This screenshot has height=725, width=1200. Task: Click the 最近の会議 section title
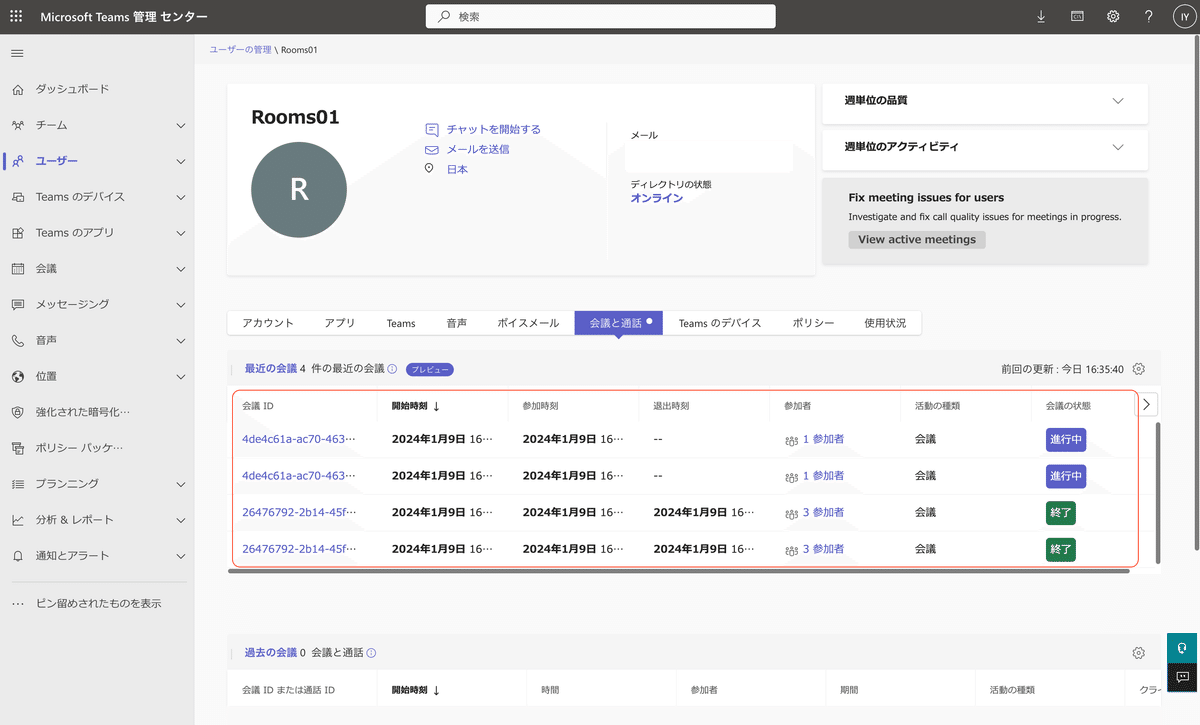(270, 369)
